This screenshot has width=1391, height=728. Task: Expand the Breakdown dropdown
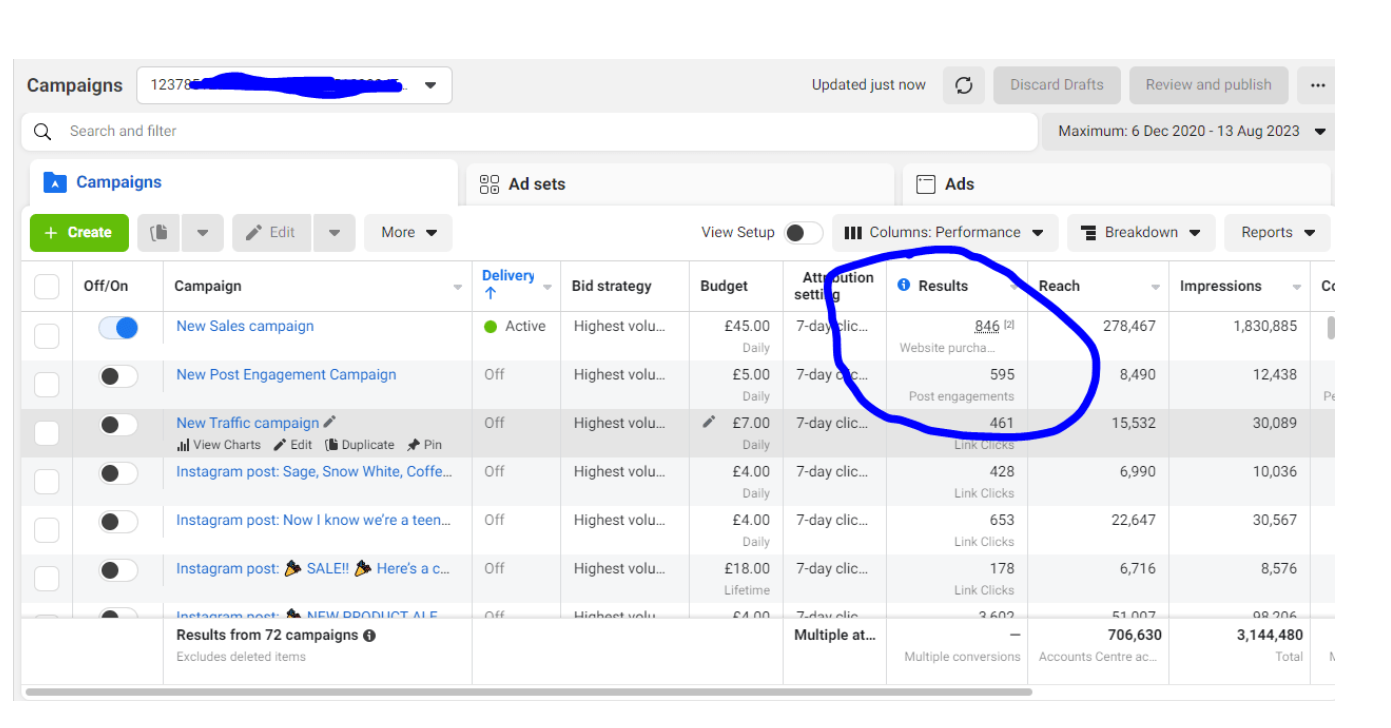[x=1141, y=233]
